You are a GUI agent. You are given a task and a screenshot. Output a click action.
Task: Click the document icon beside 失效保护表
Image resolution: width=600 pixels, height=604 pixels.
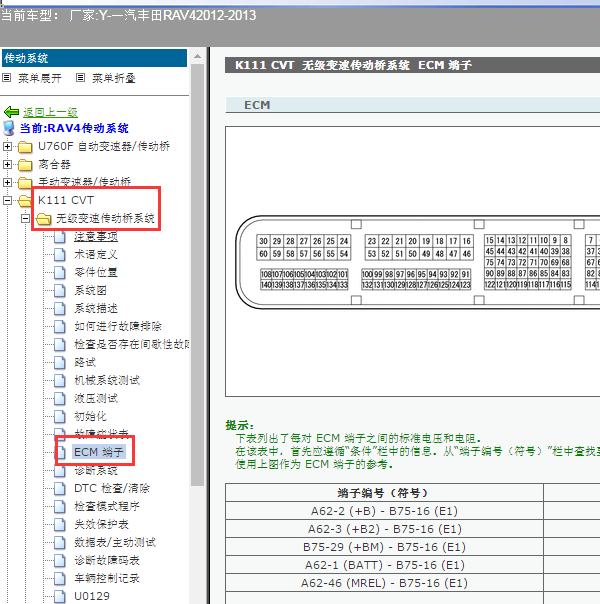pyautogui.click(x=60, y=524)
